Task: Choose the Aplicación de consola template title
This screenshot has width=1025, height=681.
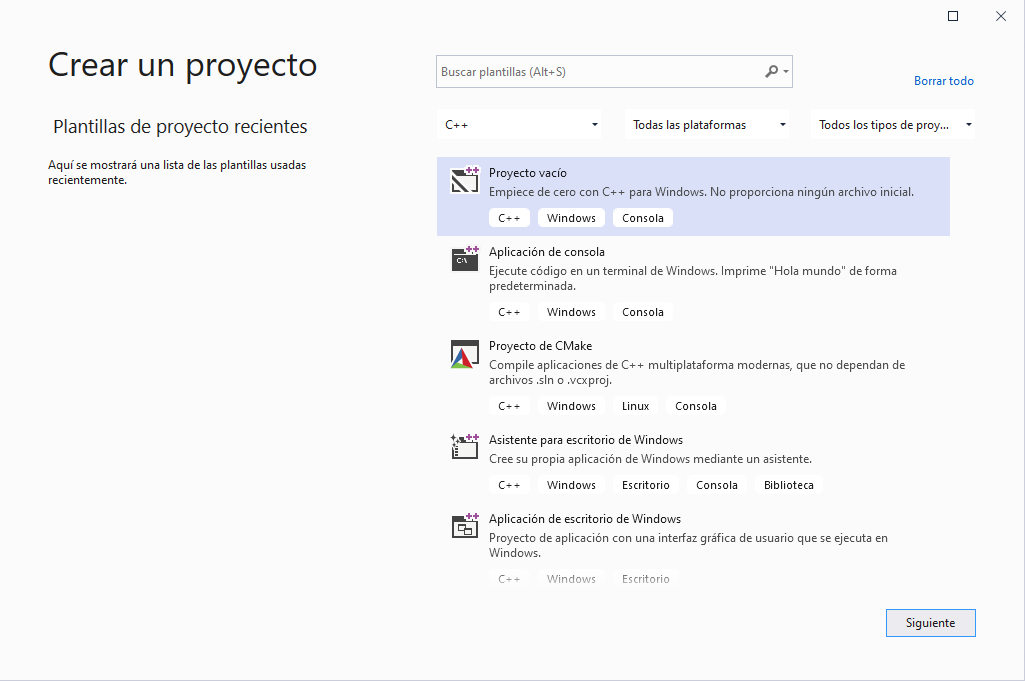Action: pyautogui.click(x=546, y=252)
